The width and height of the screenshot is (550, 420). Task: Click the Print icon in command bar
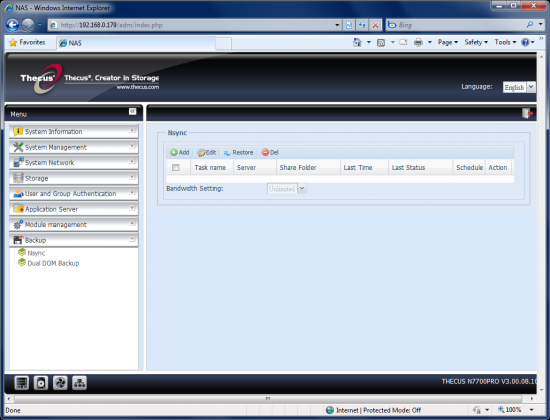(418, 42)
